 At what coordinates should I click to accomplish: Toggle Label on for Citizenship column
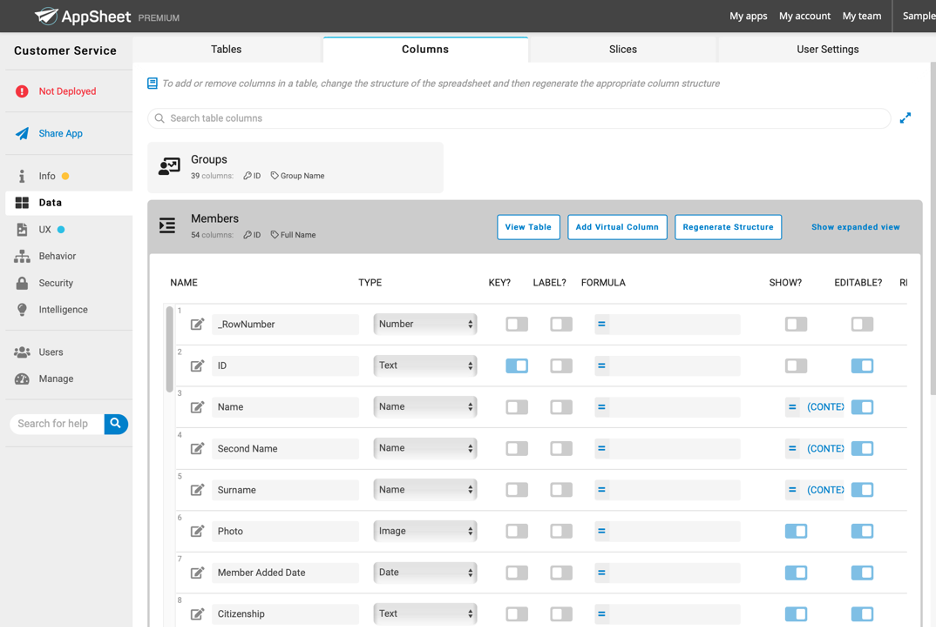point(561,614)
